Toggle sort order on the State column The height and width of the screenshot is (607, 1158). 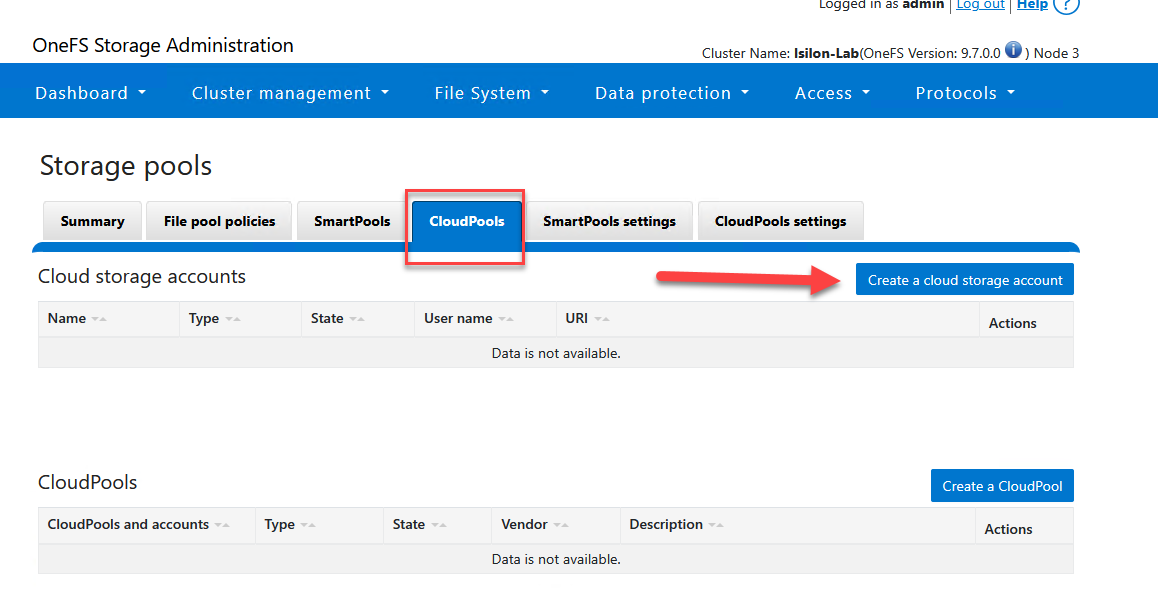pos(358,318)
